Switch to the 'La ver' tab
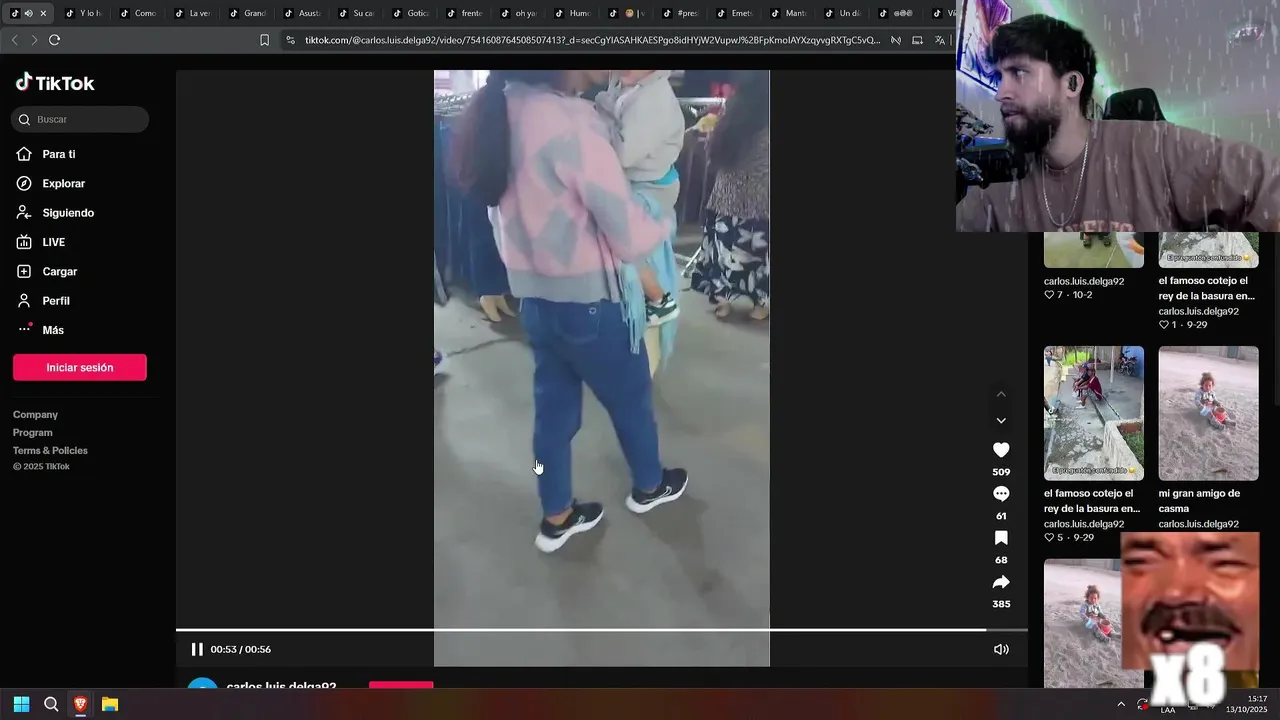 (x=192, y=13)
